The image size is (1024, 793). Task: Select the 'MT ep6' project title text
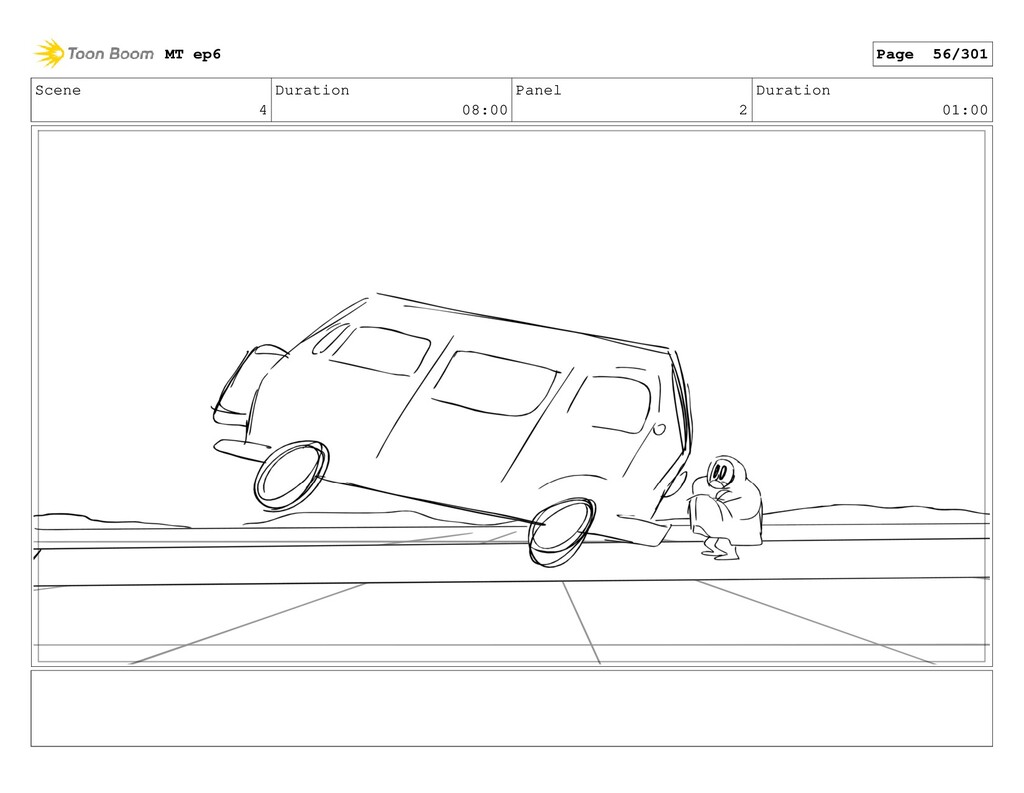point(193,54)
